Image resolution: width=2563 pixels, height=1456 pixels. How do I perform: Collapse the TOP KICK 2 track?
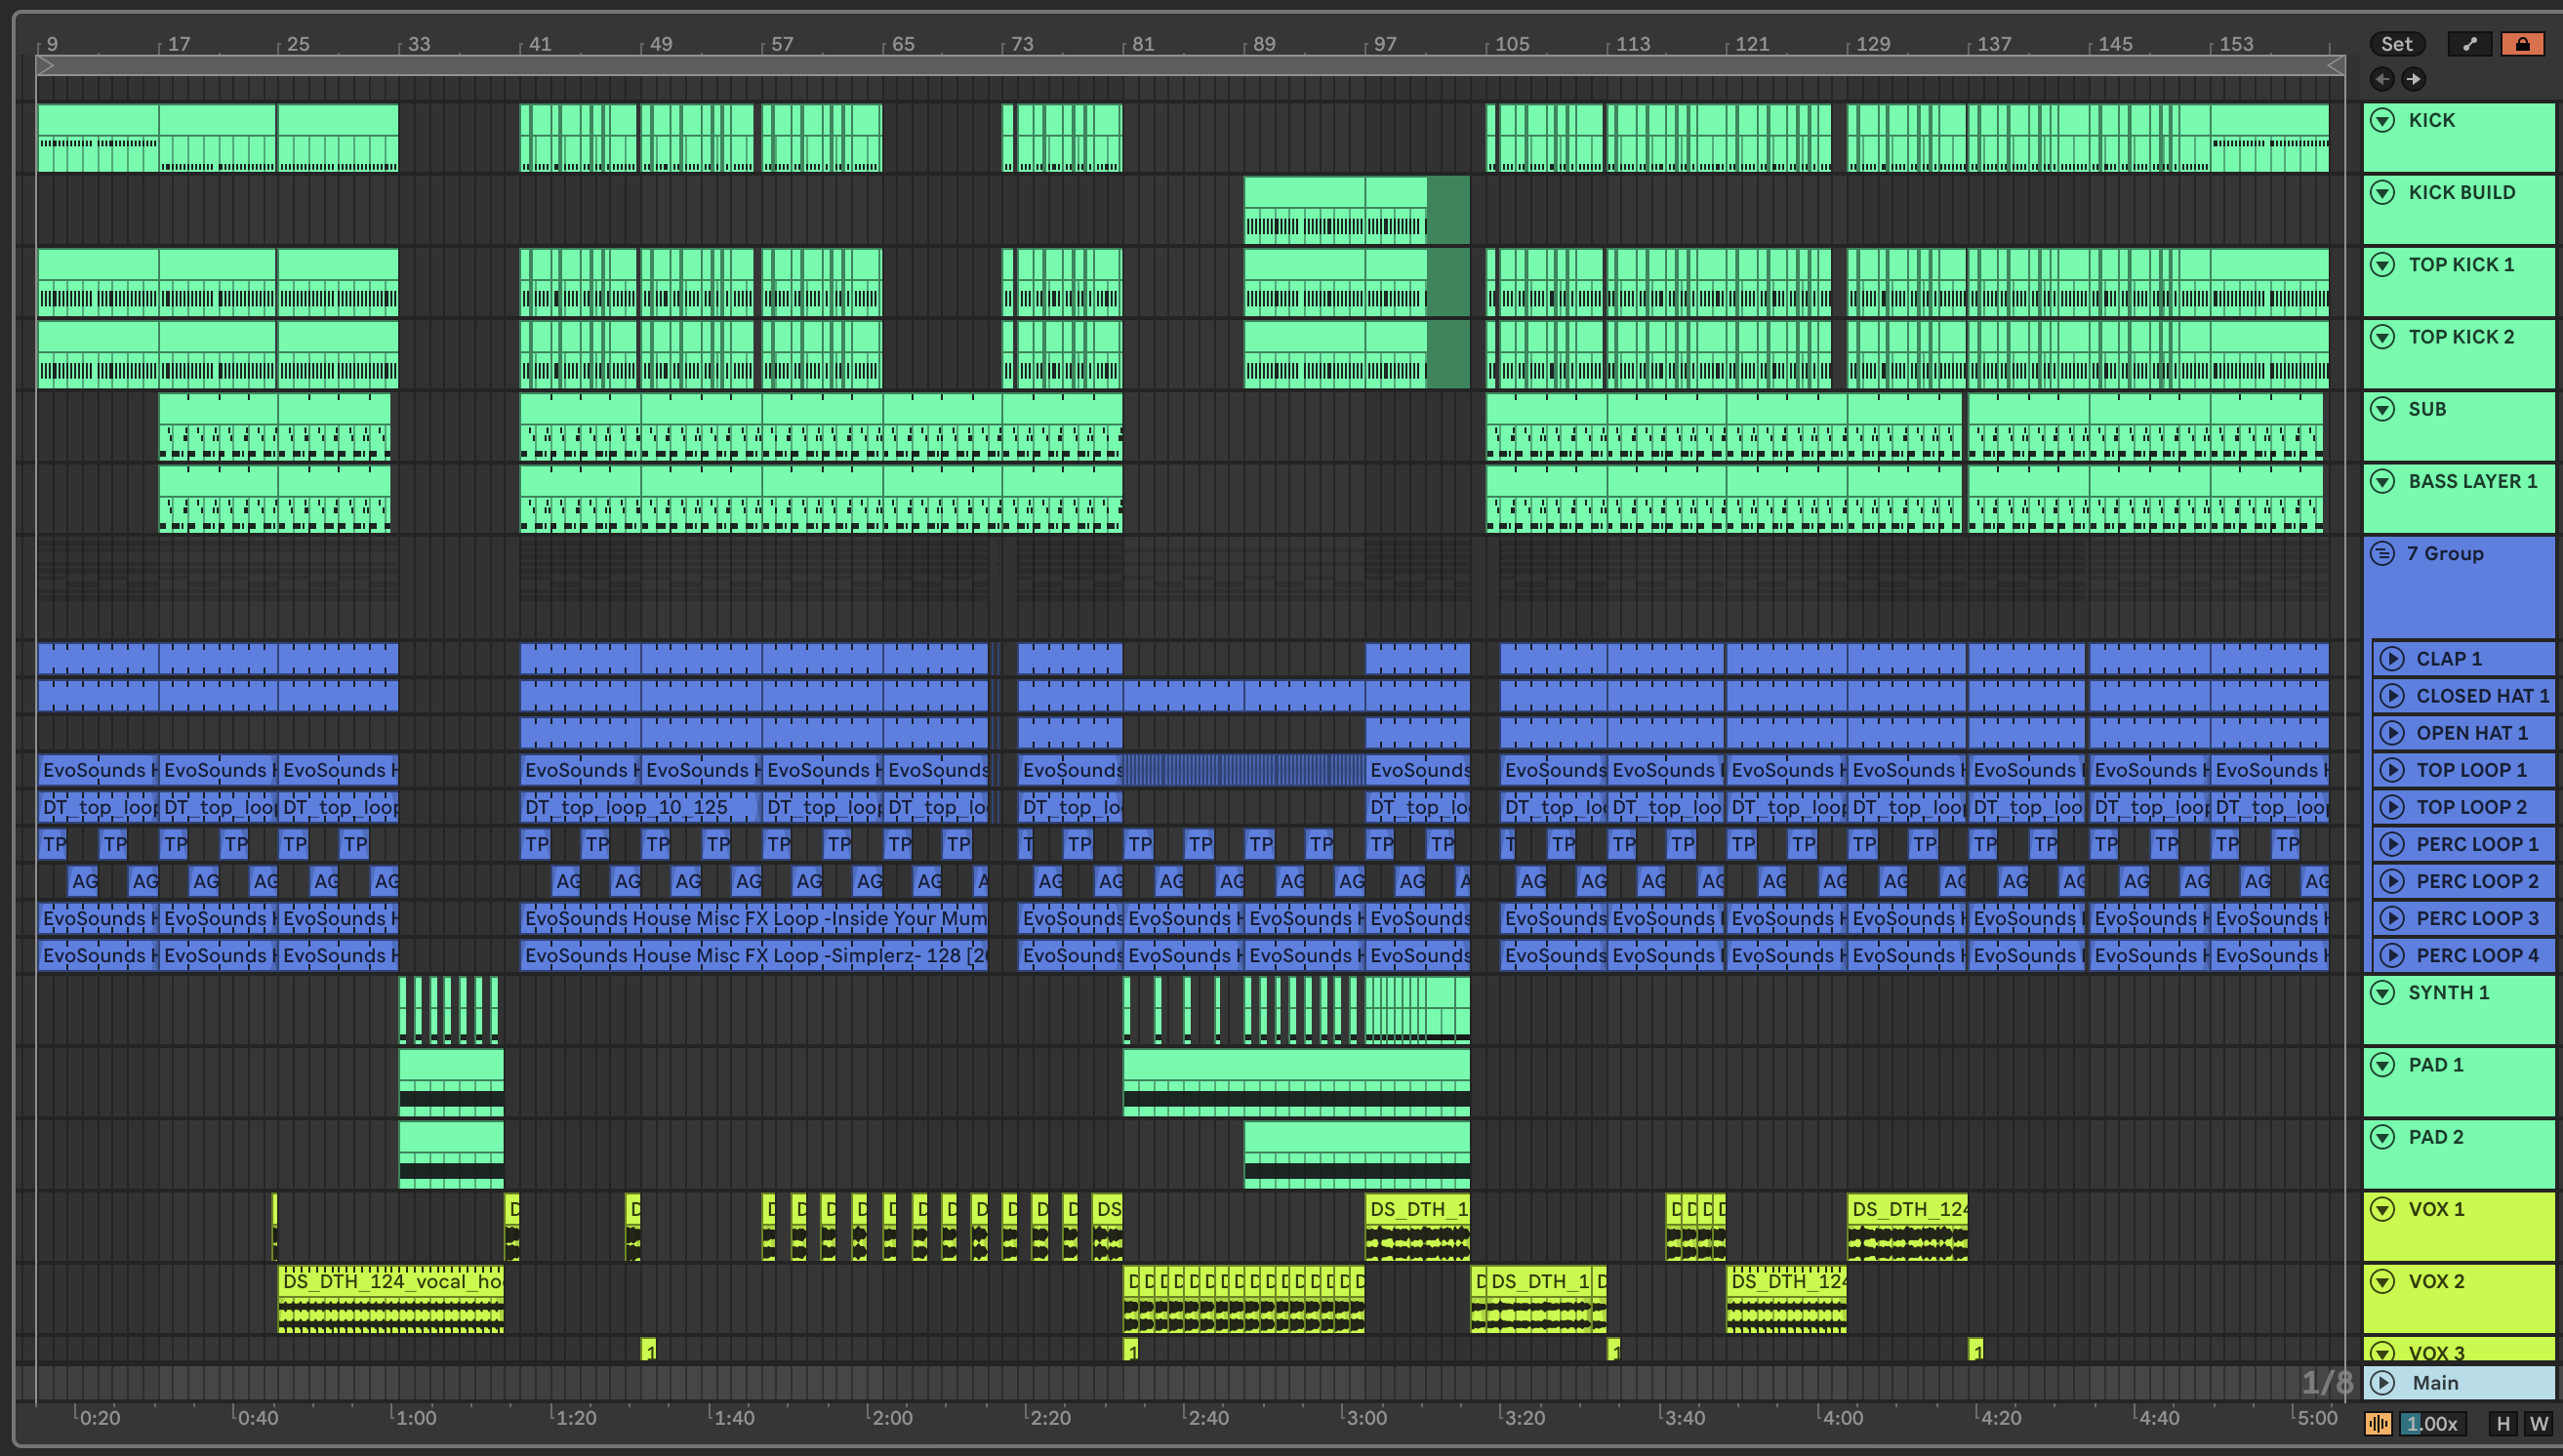[2383, 336]
